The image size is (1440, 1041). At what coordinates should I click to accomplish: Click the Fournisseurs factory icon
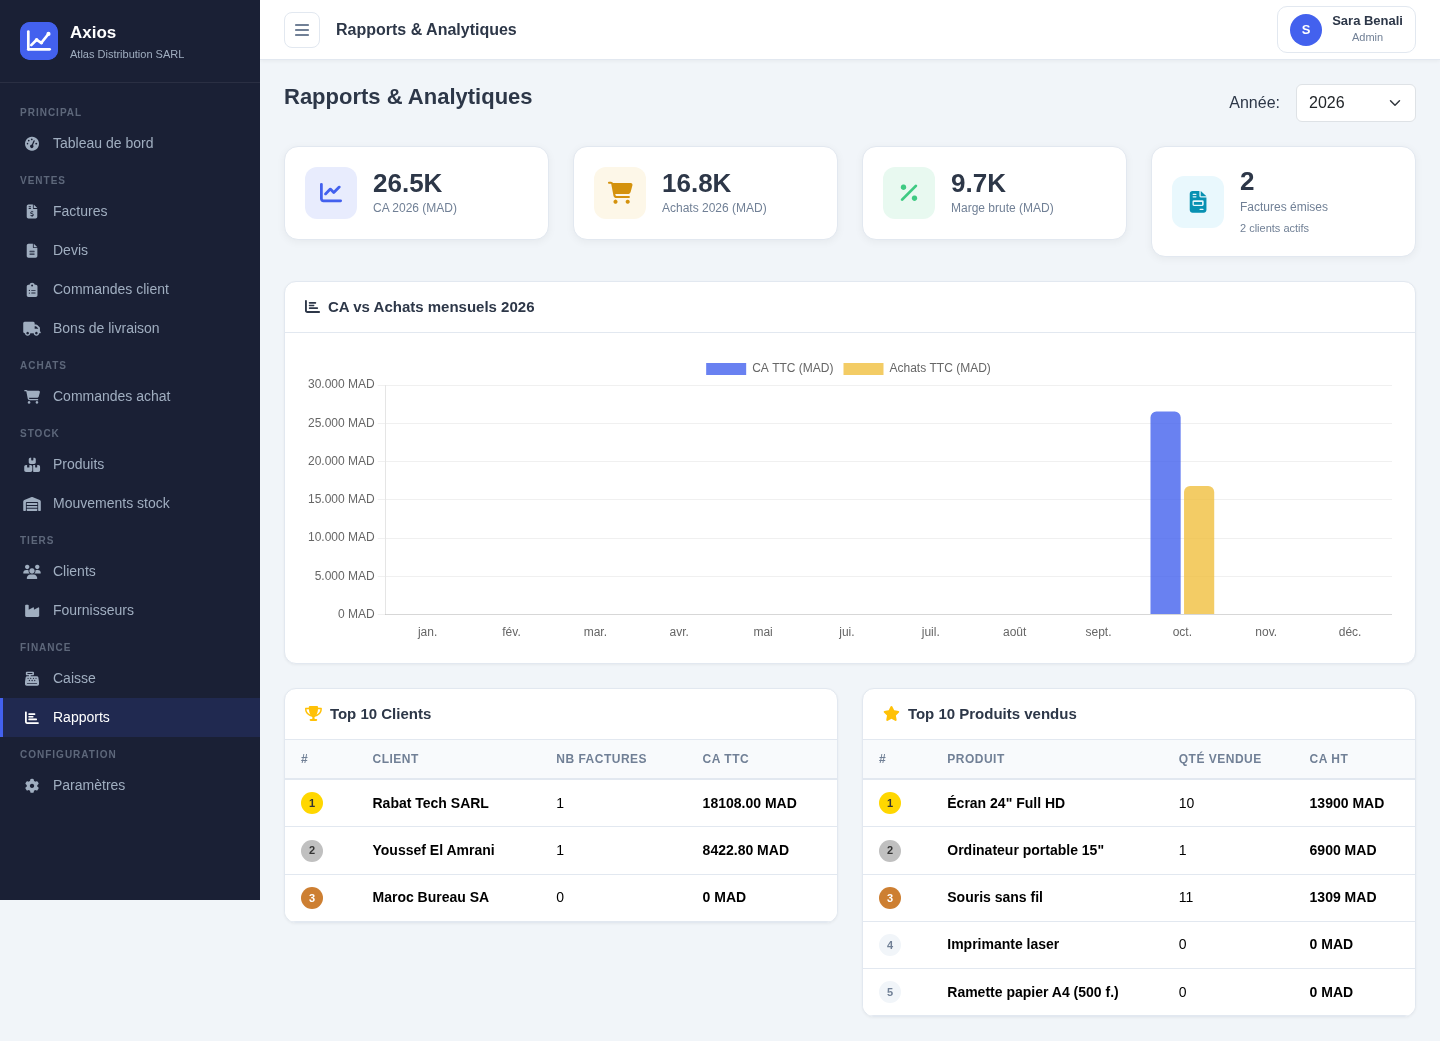pyautogui.click(x=32, y=610)
